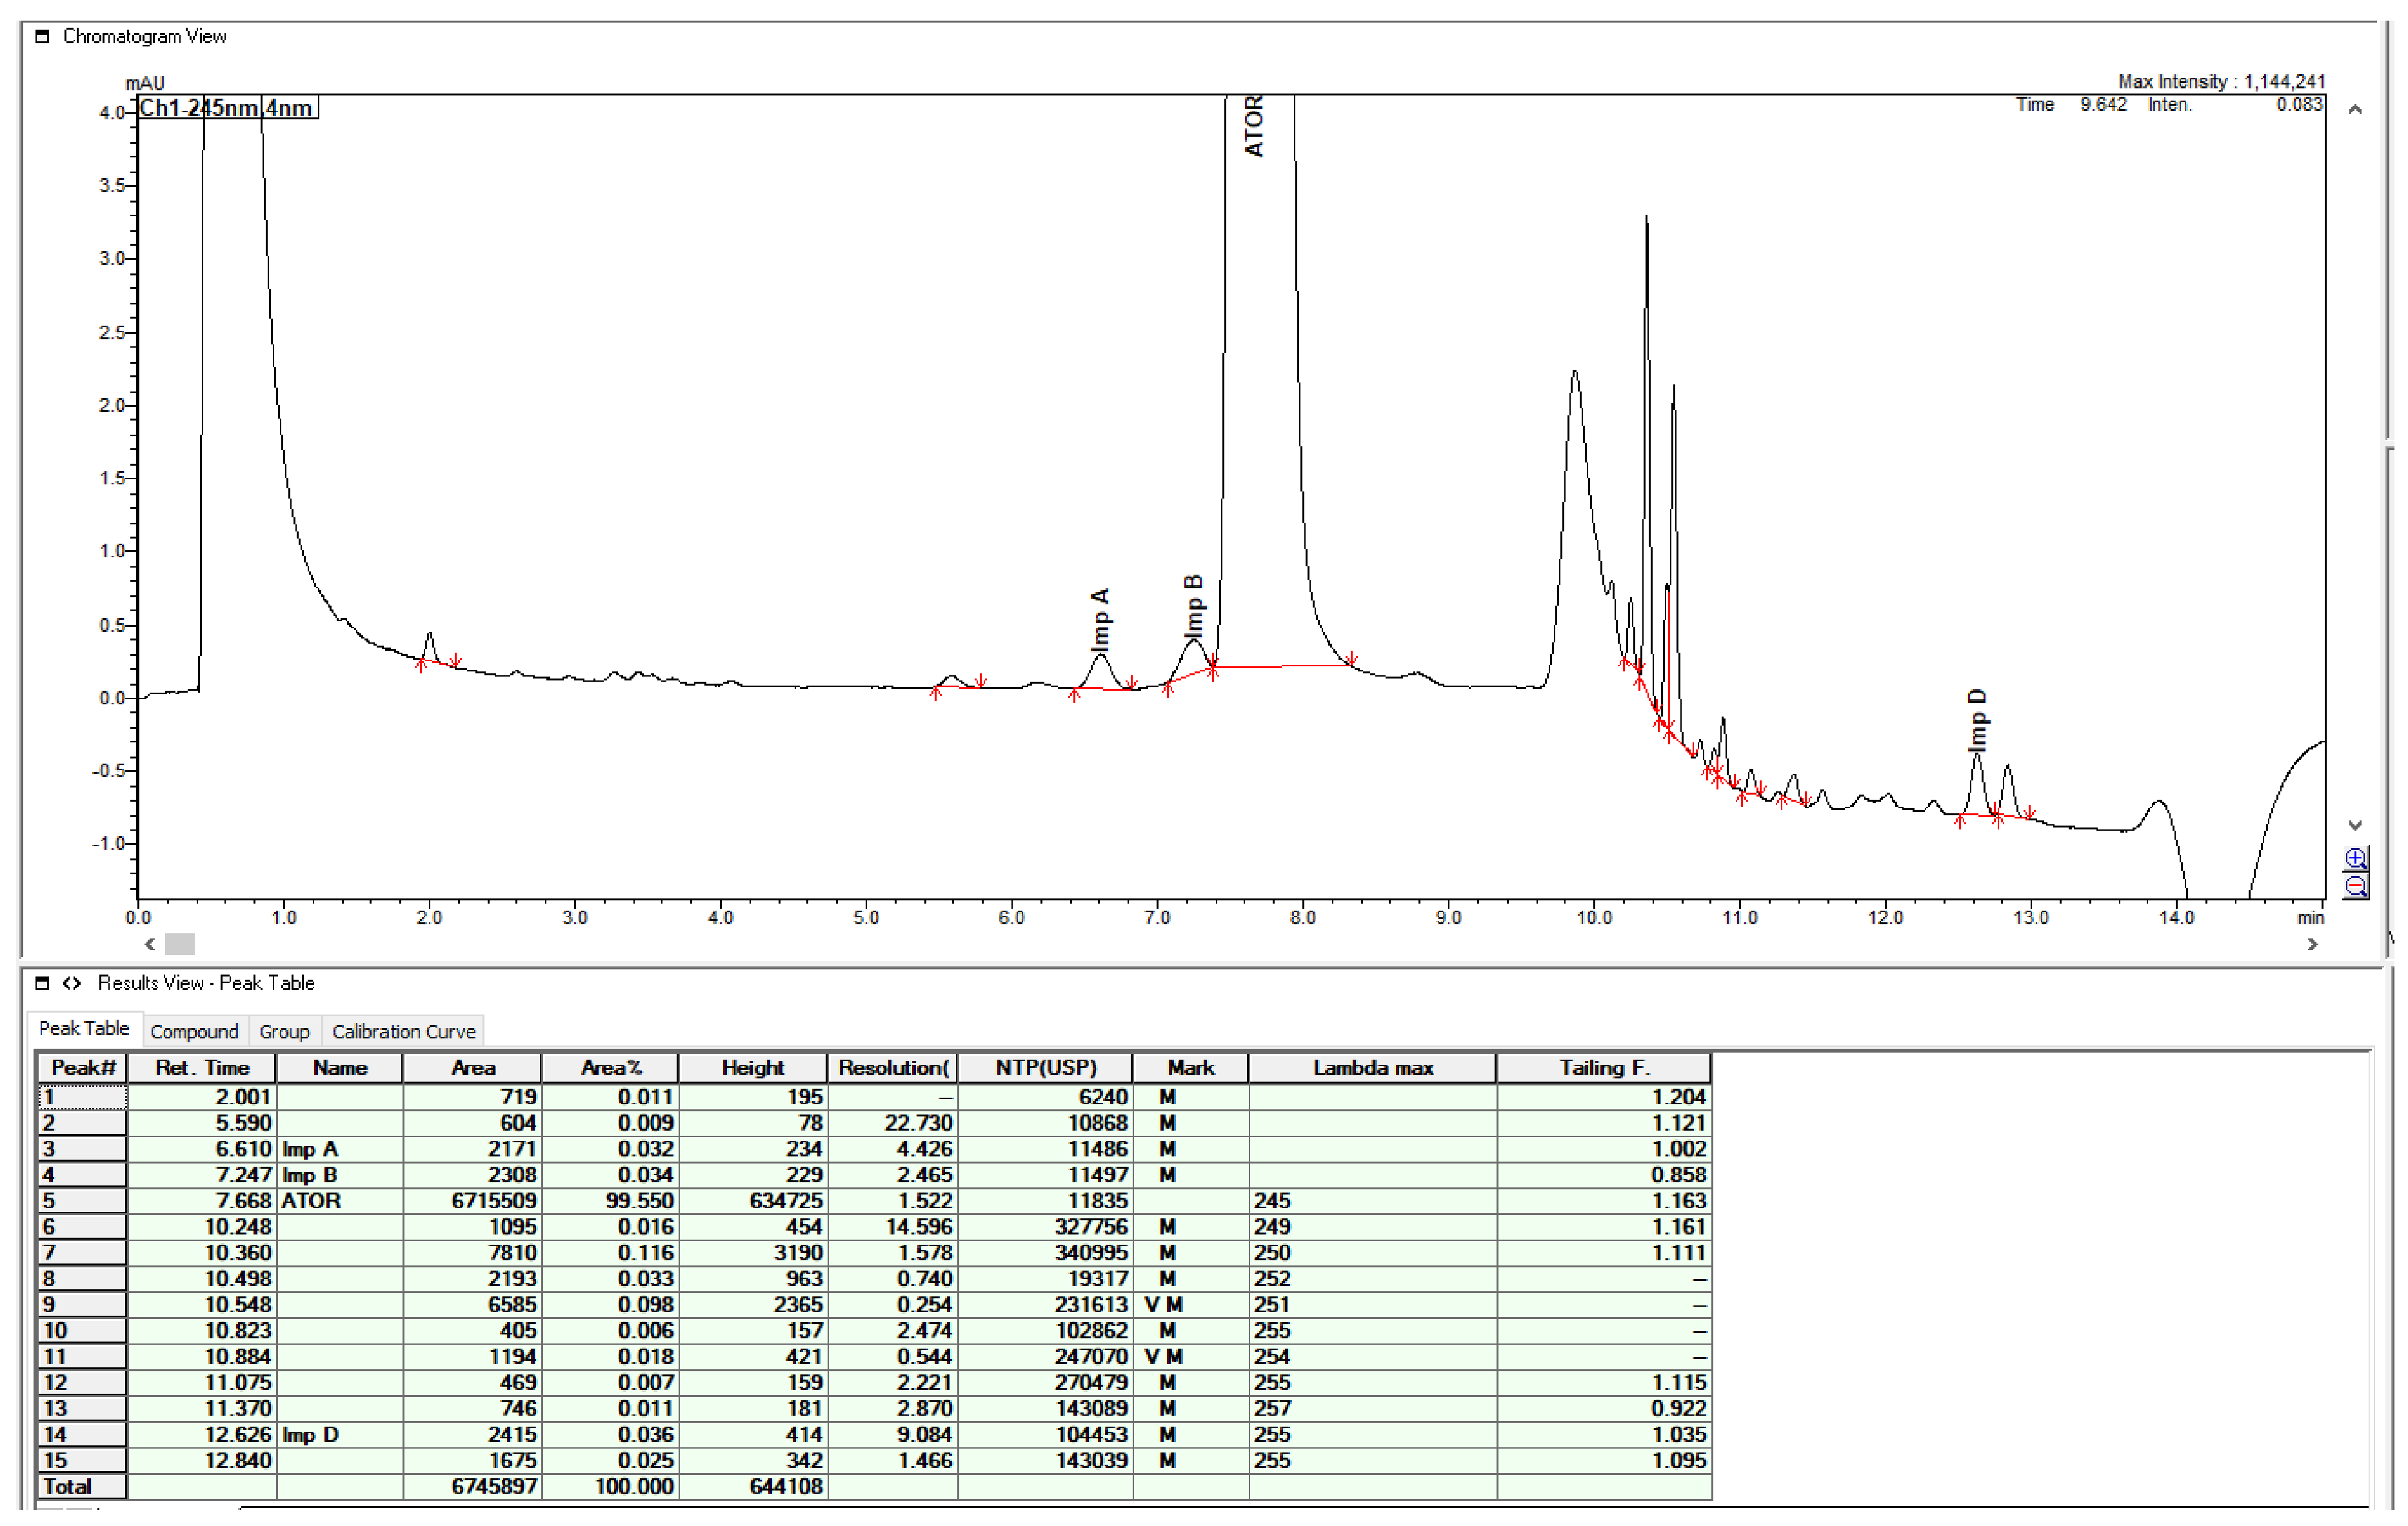Open the Group tab
This screenshot has height=1526, width=2408.
pos(284,1031)
